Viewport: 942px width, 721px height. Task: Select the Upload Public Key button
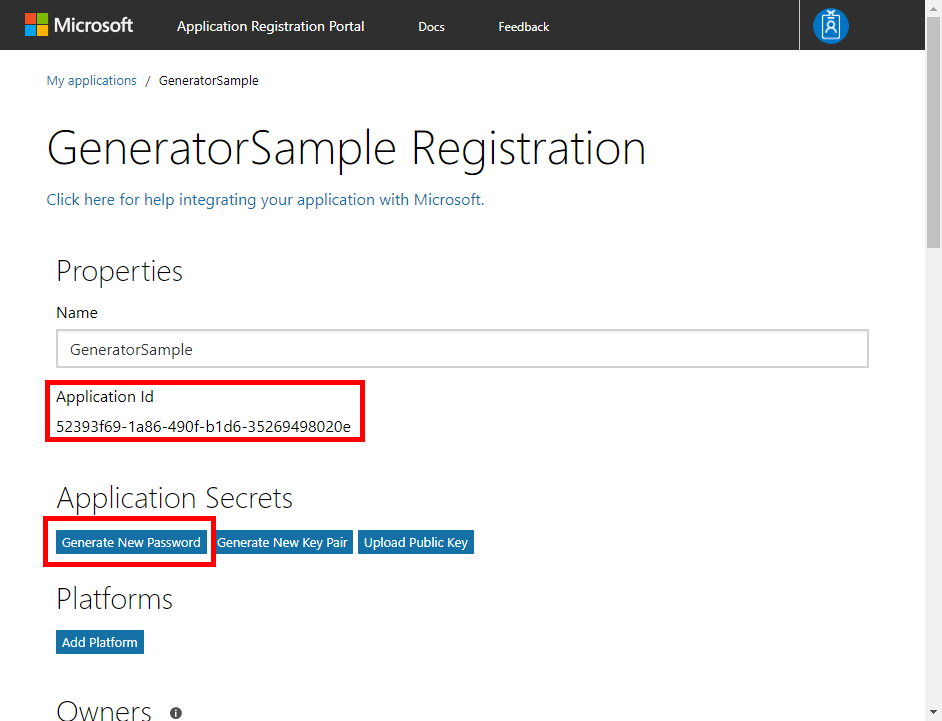[x=416, y=542]
